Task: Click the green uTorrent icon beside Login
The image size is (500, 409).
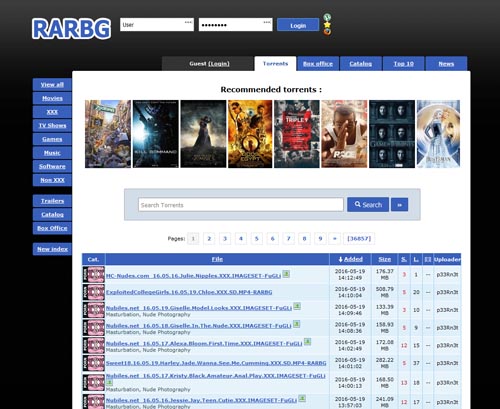Action: point(327,17)
